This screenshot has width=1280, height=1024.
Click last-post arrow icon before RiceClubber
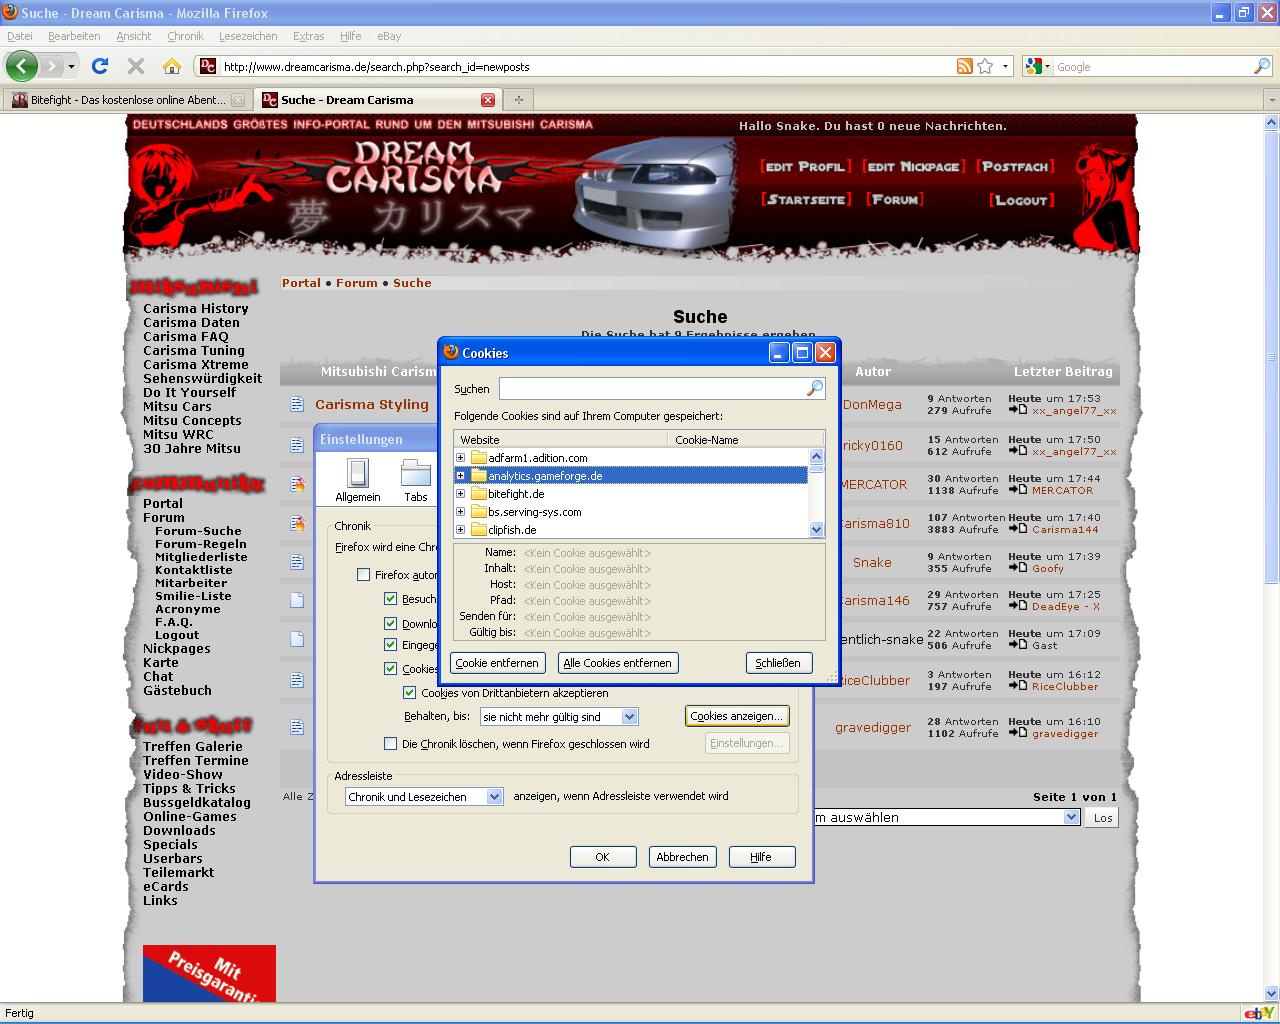[x=1018, y=686]
